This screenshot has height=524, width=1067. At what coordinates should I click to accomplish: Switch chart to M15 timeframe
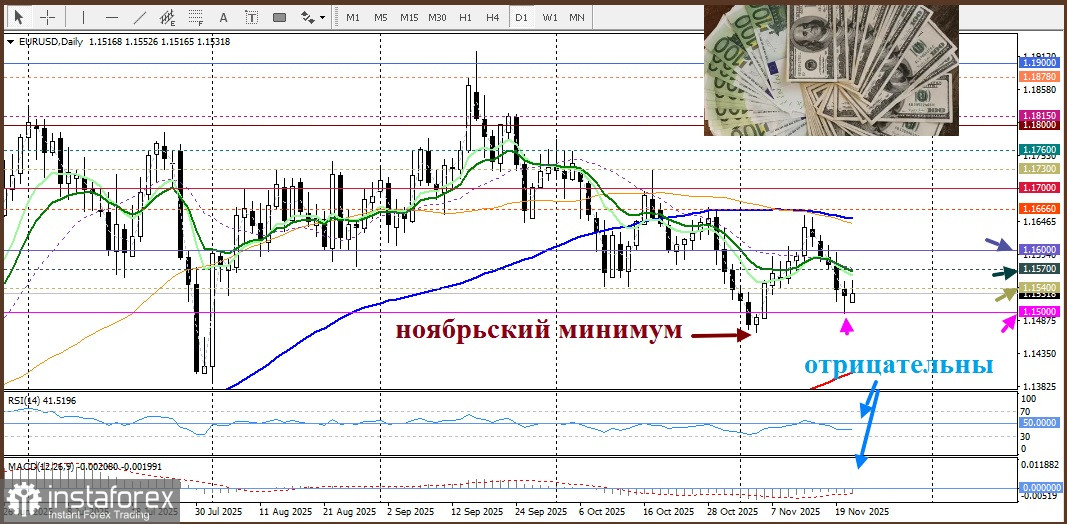pyautogui.click(x=409, y=18)
